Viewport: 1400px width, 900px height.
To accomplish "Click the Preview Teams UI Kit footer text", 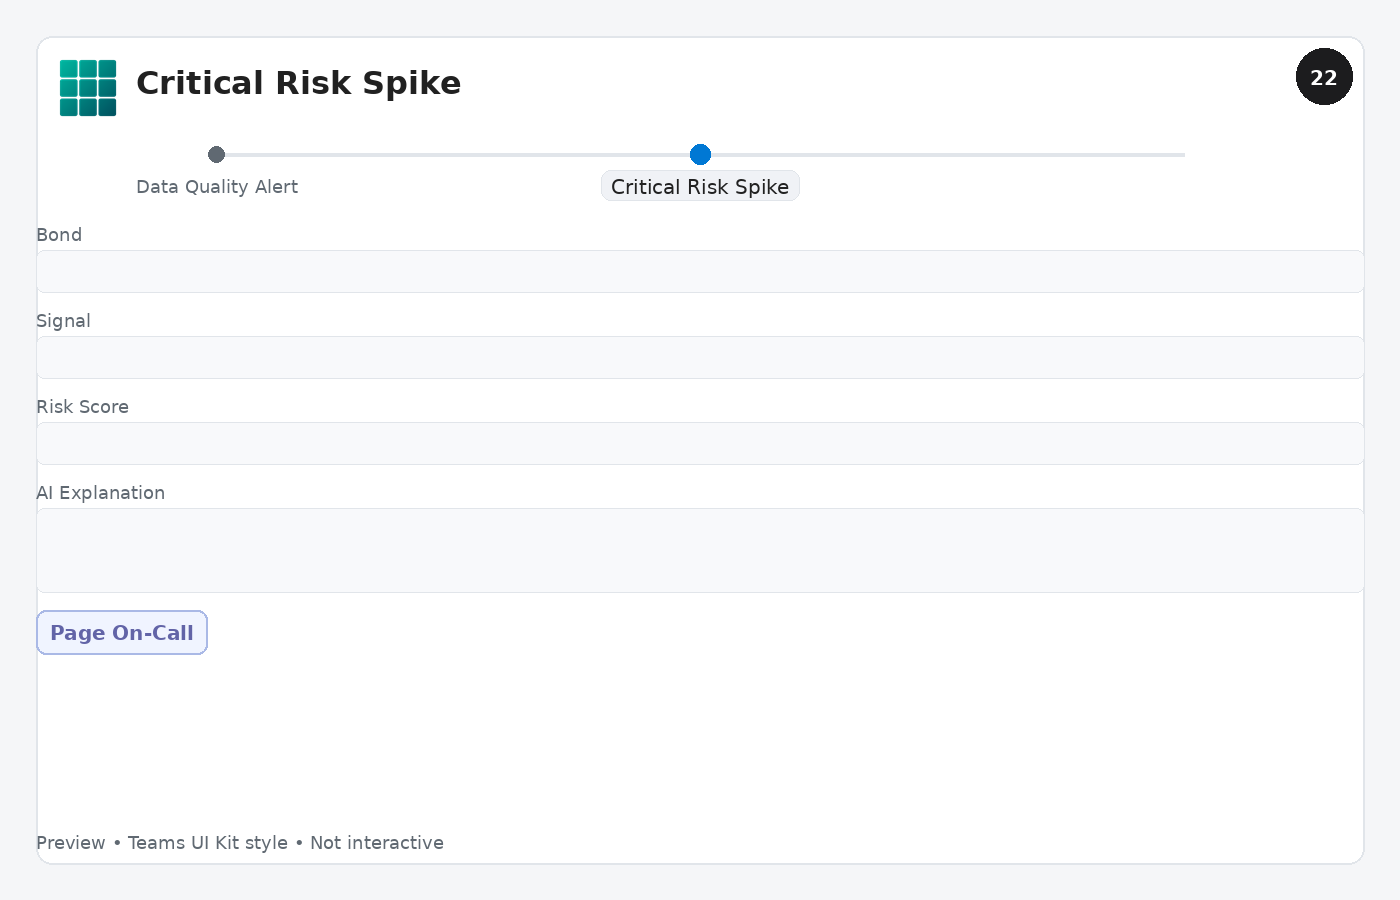I will tap(240, 843).
